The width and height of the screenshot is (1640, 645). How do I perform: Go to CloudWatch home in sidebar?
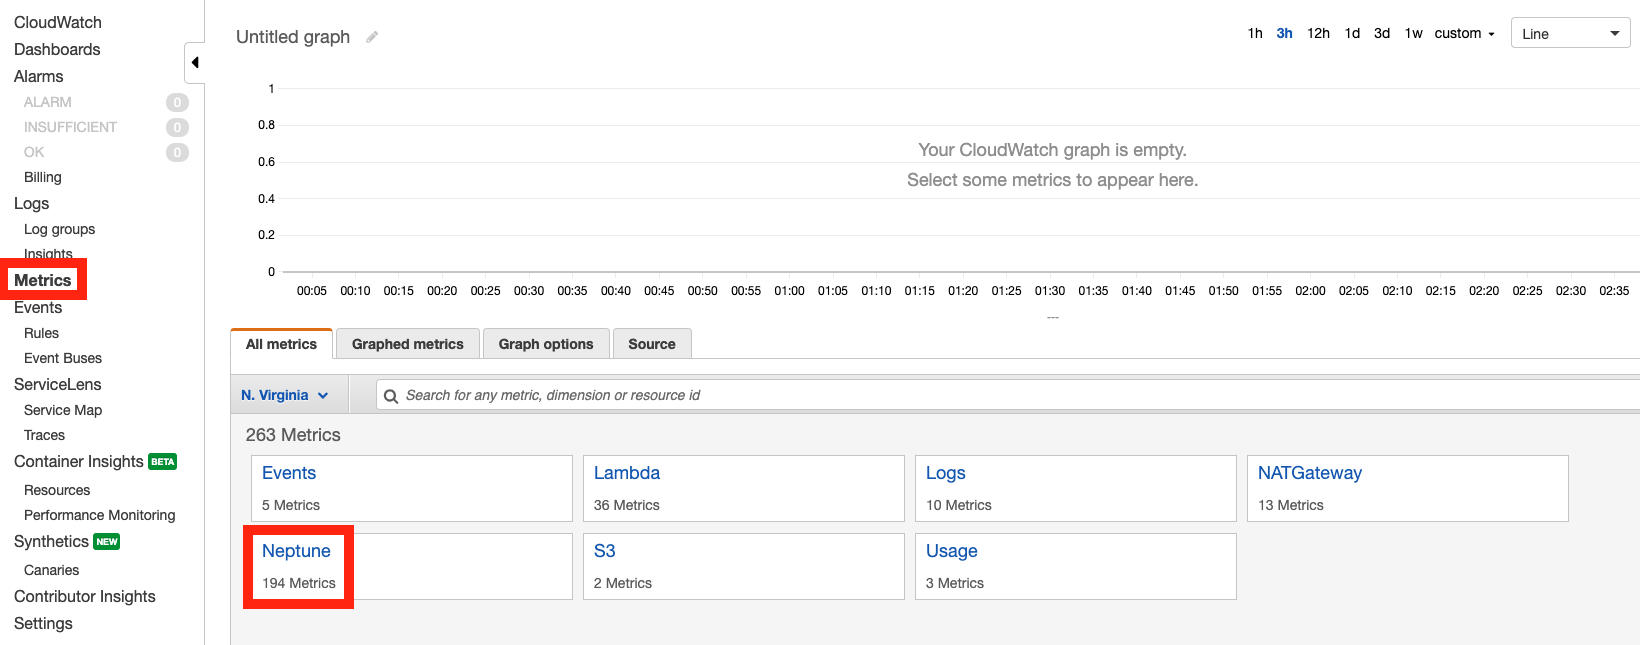(58, 22)
